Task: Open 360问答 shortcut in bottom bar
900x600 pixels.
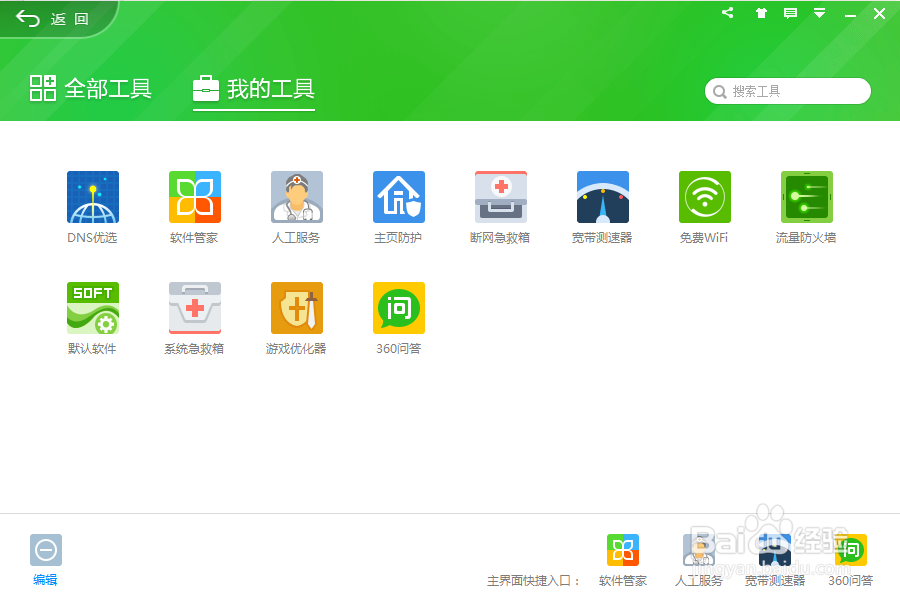Action: (x=851, y=550)
